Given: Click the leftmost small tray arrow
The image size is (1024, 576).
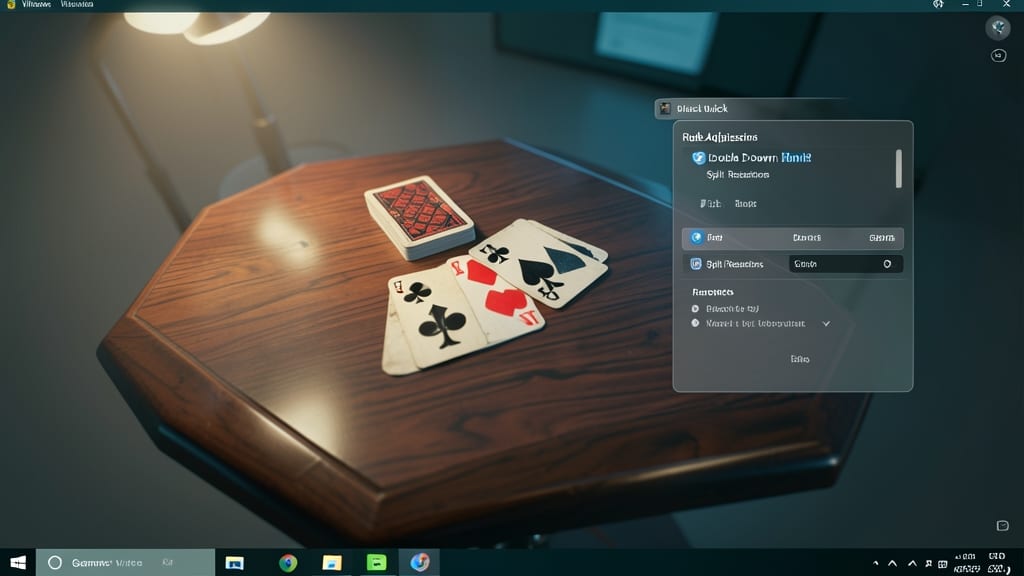Looking at the screenshot, I should pyautogui.click(x=876, y=563).
